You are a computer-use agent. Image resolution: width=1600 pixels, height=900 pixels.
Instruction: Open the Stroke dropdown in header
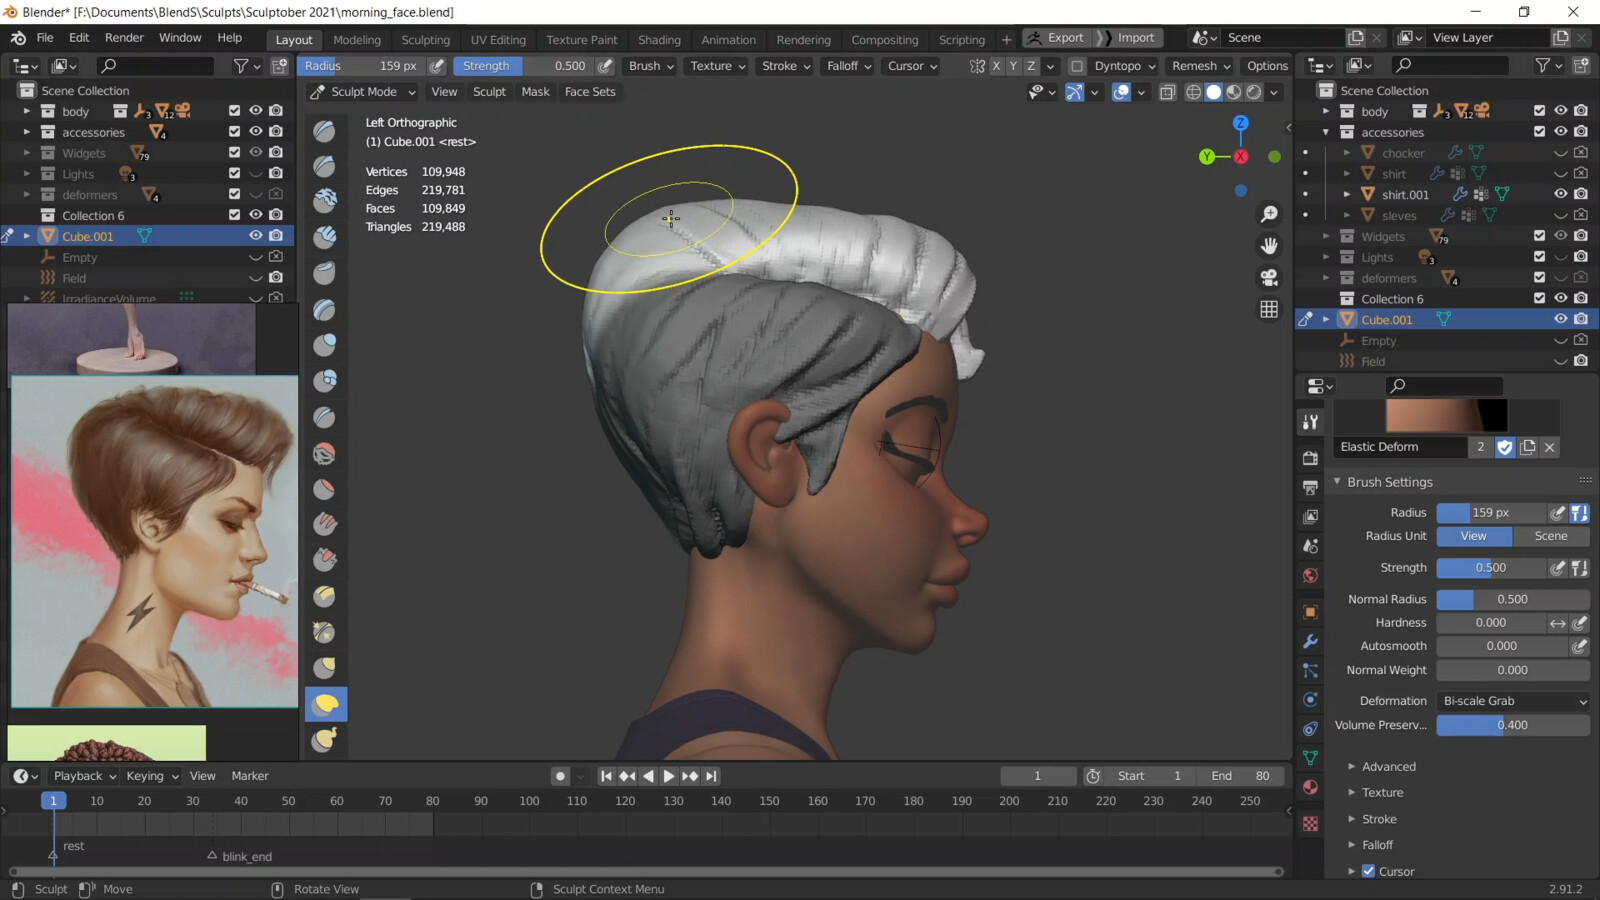click(x=787, y=66)
